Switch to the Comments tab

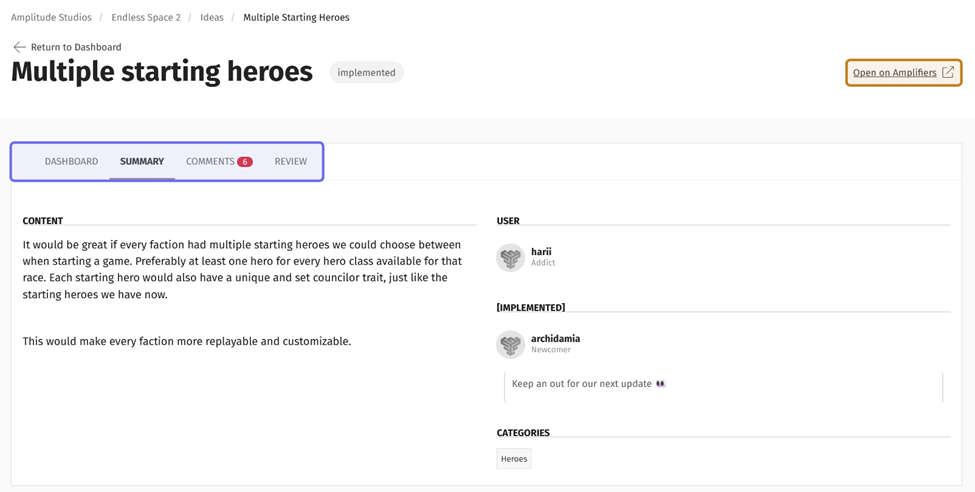[210, 161]
